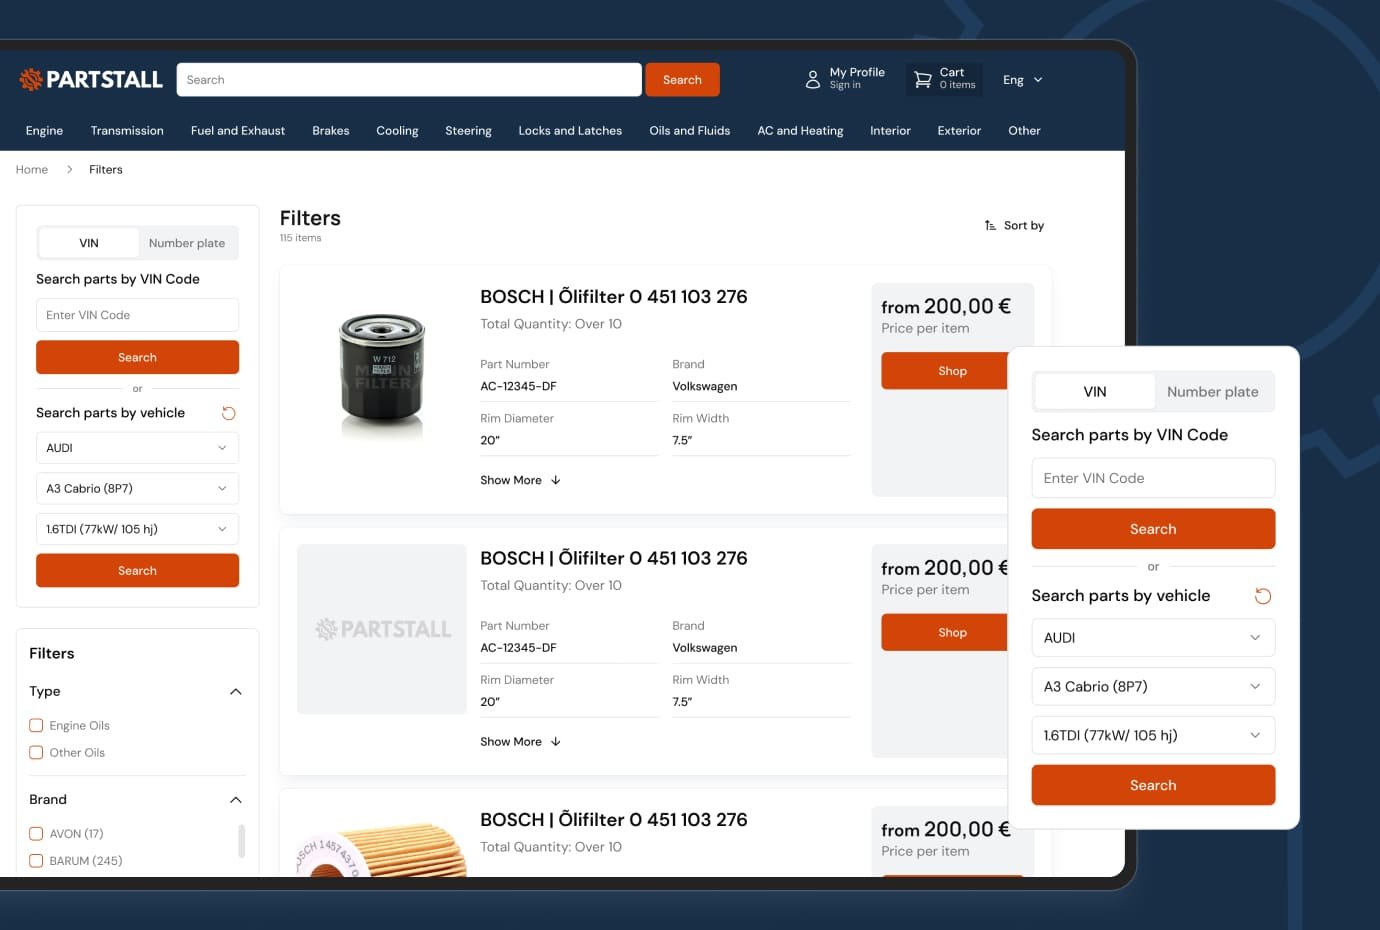1380x930 pixels.
Task: Open the shopping cart icon
Action: 923,80
